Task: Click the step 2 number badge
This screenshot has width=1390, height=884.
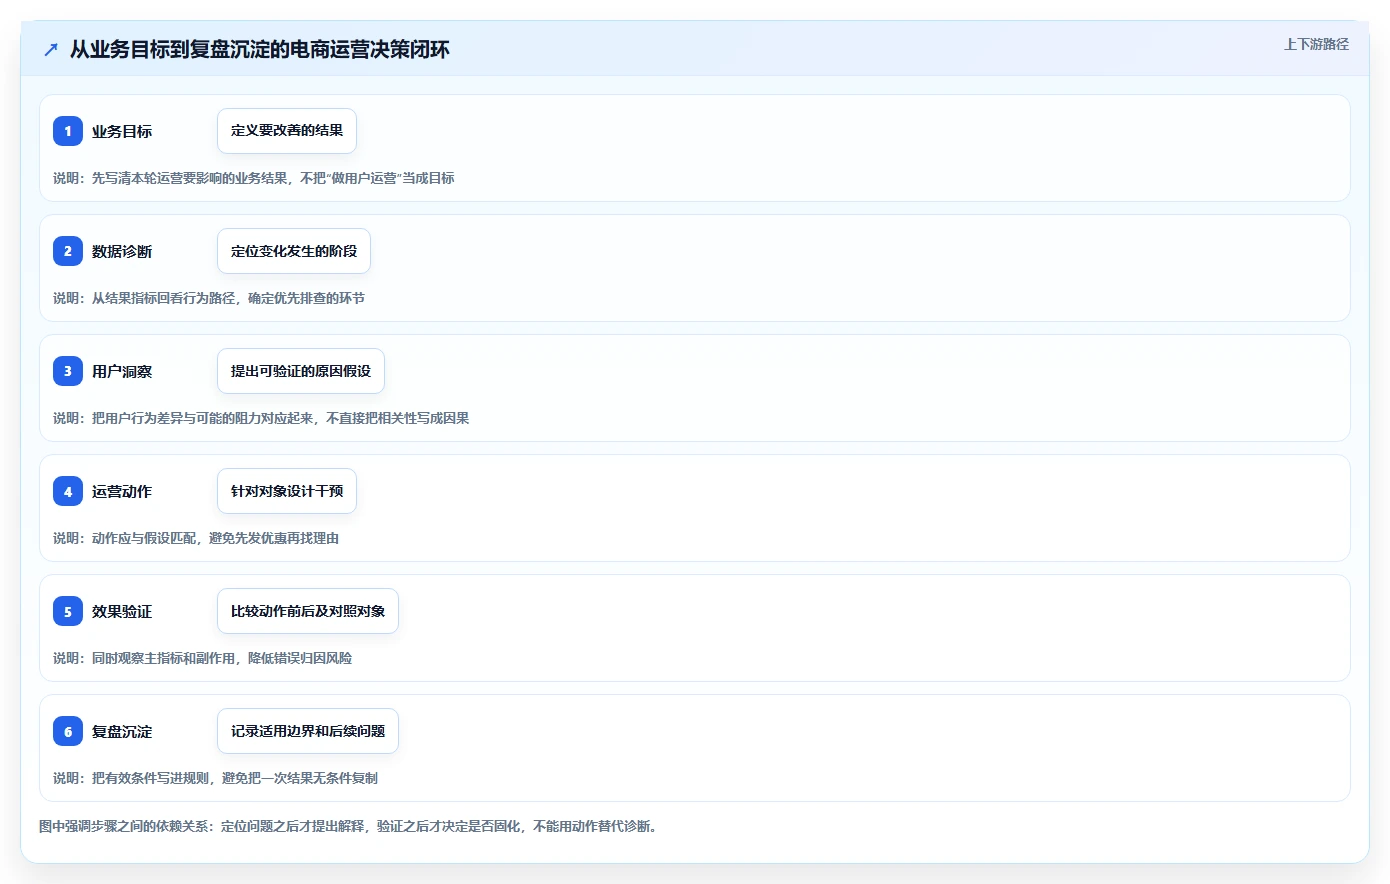Action: (68, 251)
